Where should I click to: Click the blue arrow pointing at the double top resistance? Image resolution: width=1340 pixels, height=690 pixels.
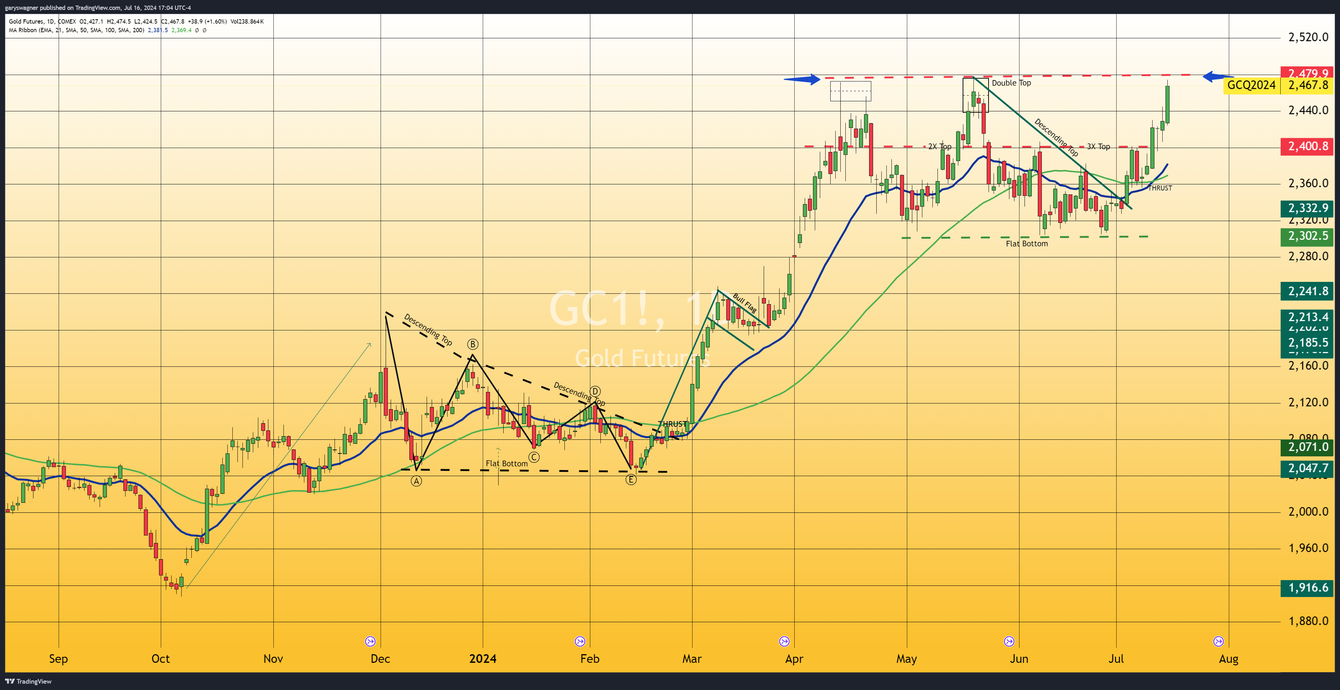click(803, 78)
